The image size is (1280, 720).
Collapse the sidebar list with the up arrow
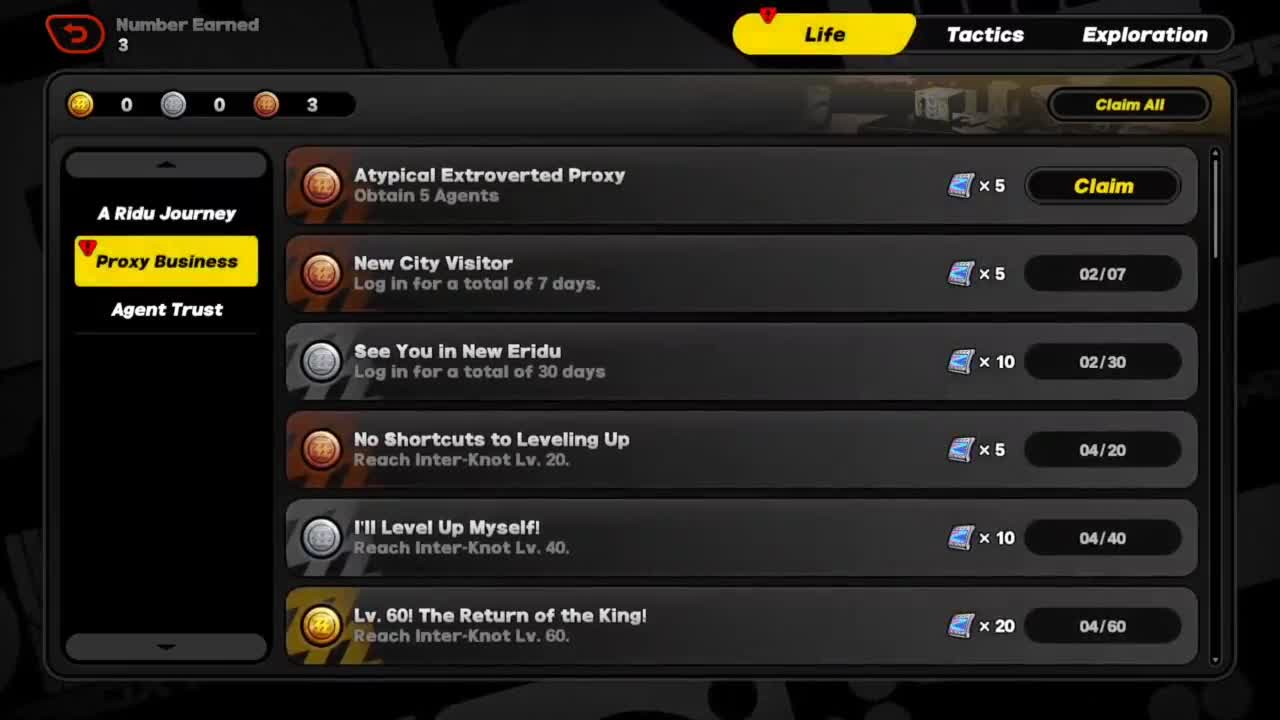166,165
